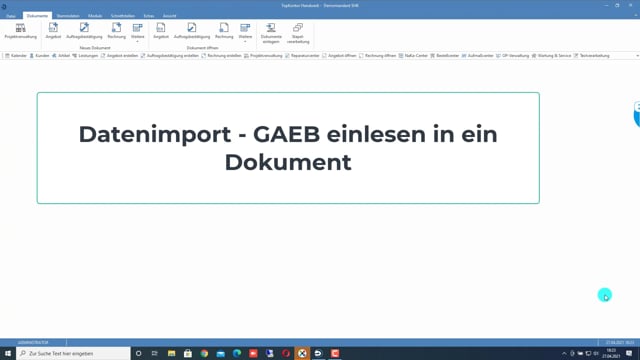Launch Microsoft Edge from the taskbar
Viewport: 640px width, 360px height.
pos(237,353)
